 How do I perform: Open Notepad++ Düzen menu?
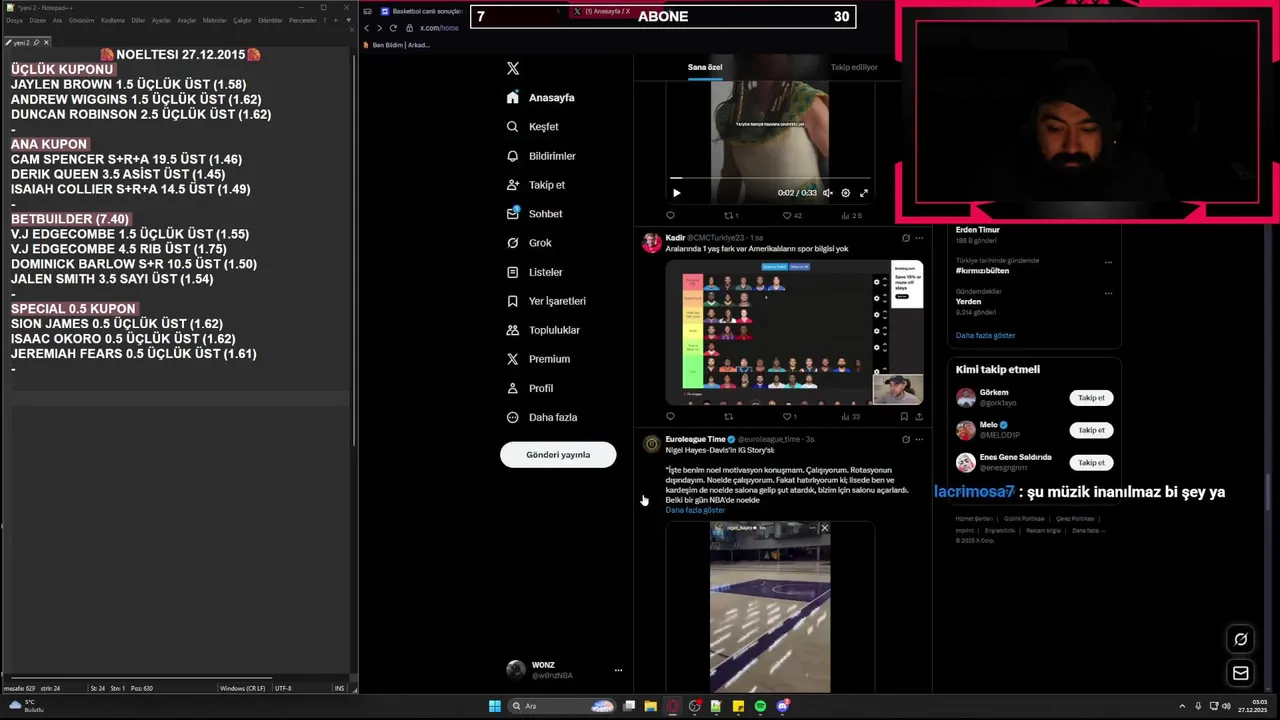[x=38, y=20]
